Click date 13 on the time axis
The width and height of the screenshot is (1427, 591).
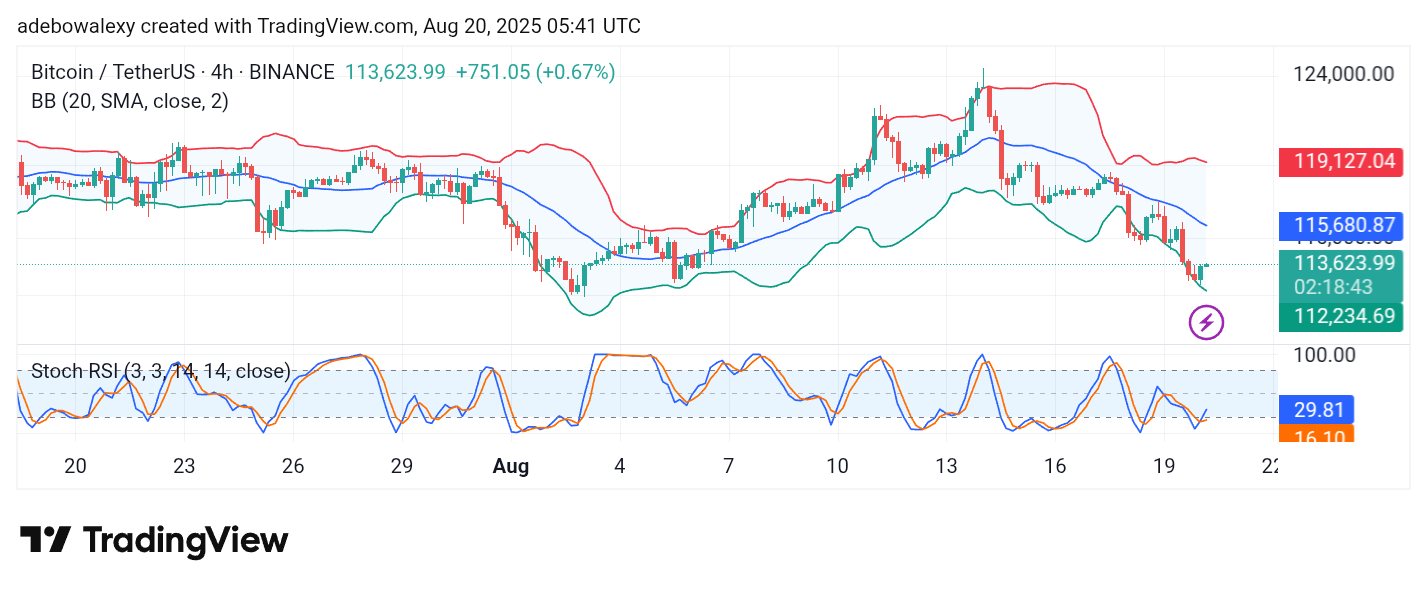point(946,466)
